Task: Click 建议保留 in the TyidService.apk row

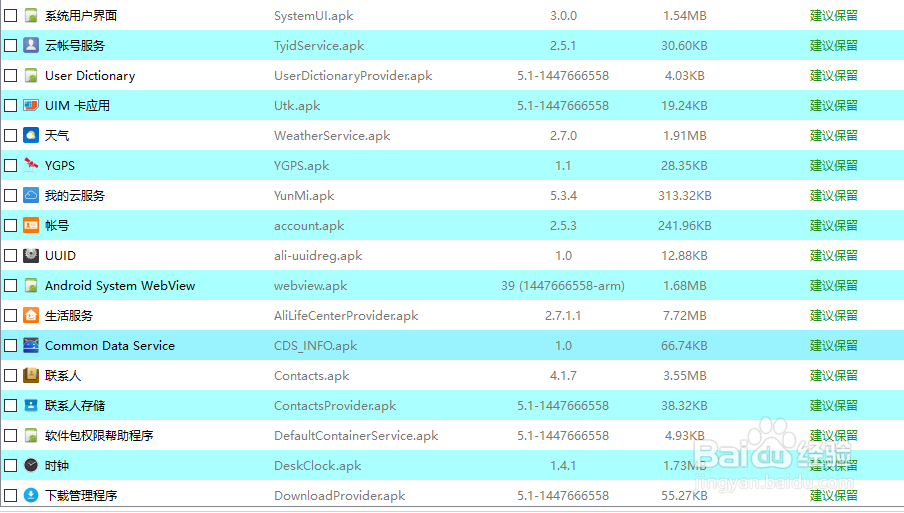Action: [x=834, y=46]
